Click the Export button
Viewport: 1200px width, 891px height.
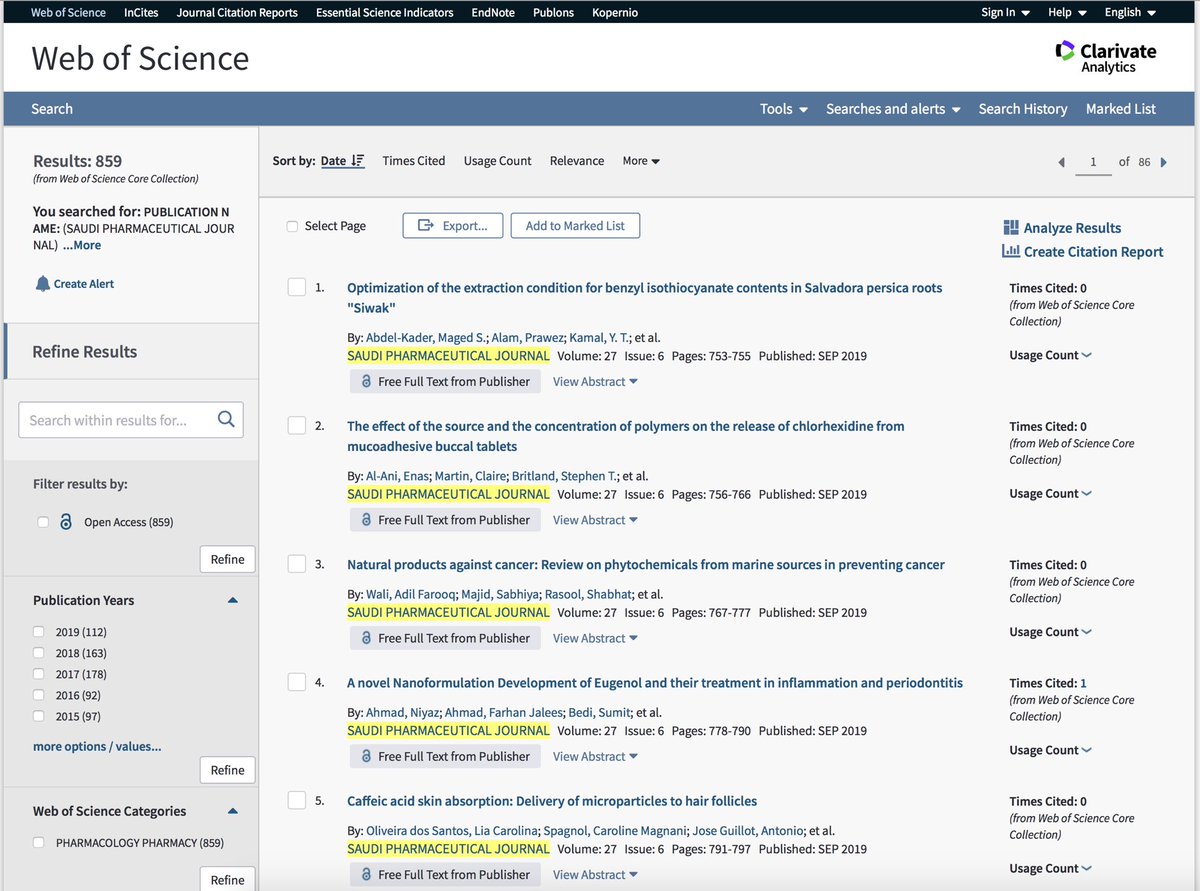pyautogui.click(x=452, y=226)
